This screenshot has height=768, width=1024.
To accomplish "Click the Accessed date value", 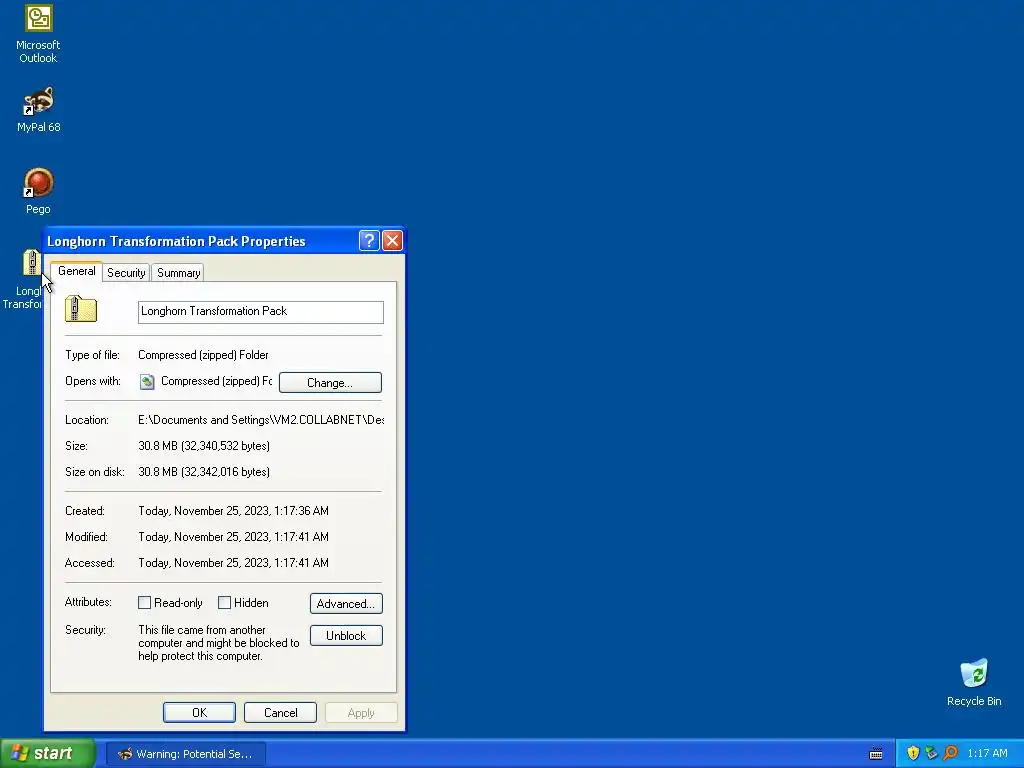I will tap(233, 563).
